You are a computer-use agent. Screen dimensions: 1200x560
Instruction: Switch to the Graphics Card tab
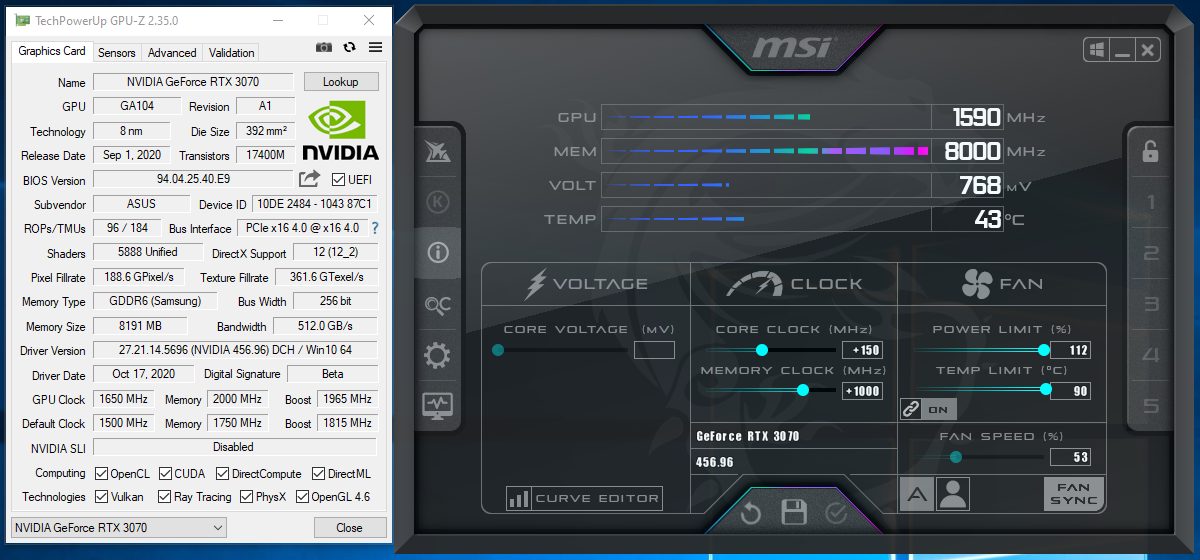pyautogui.click(x=52, y=51)
